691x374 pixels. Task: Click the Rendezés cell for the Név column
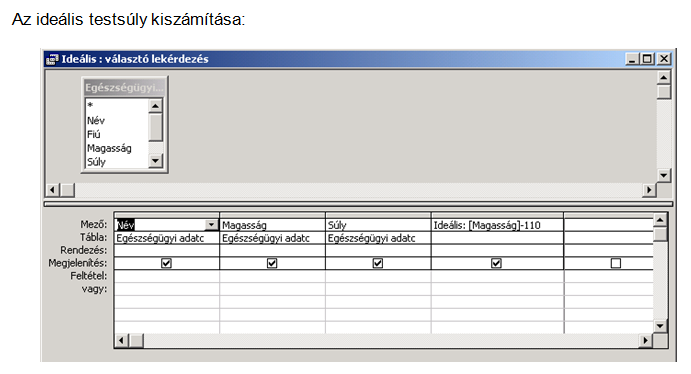167,251
